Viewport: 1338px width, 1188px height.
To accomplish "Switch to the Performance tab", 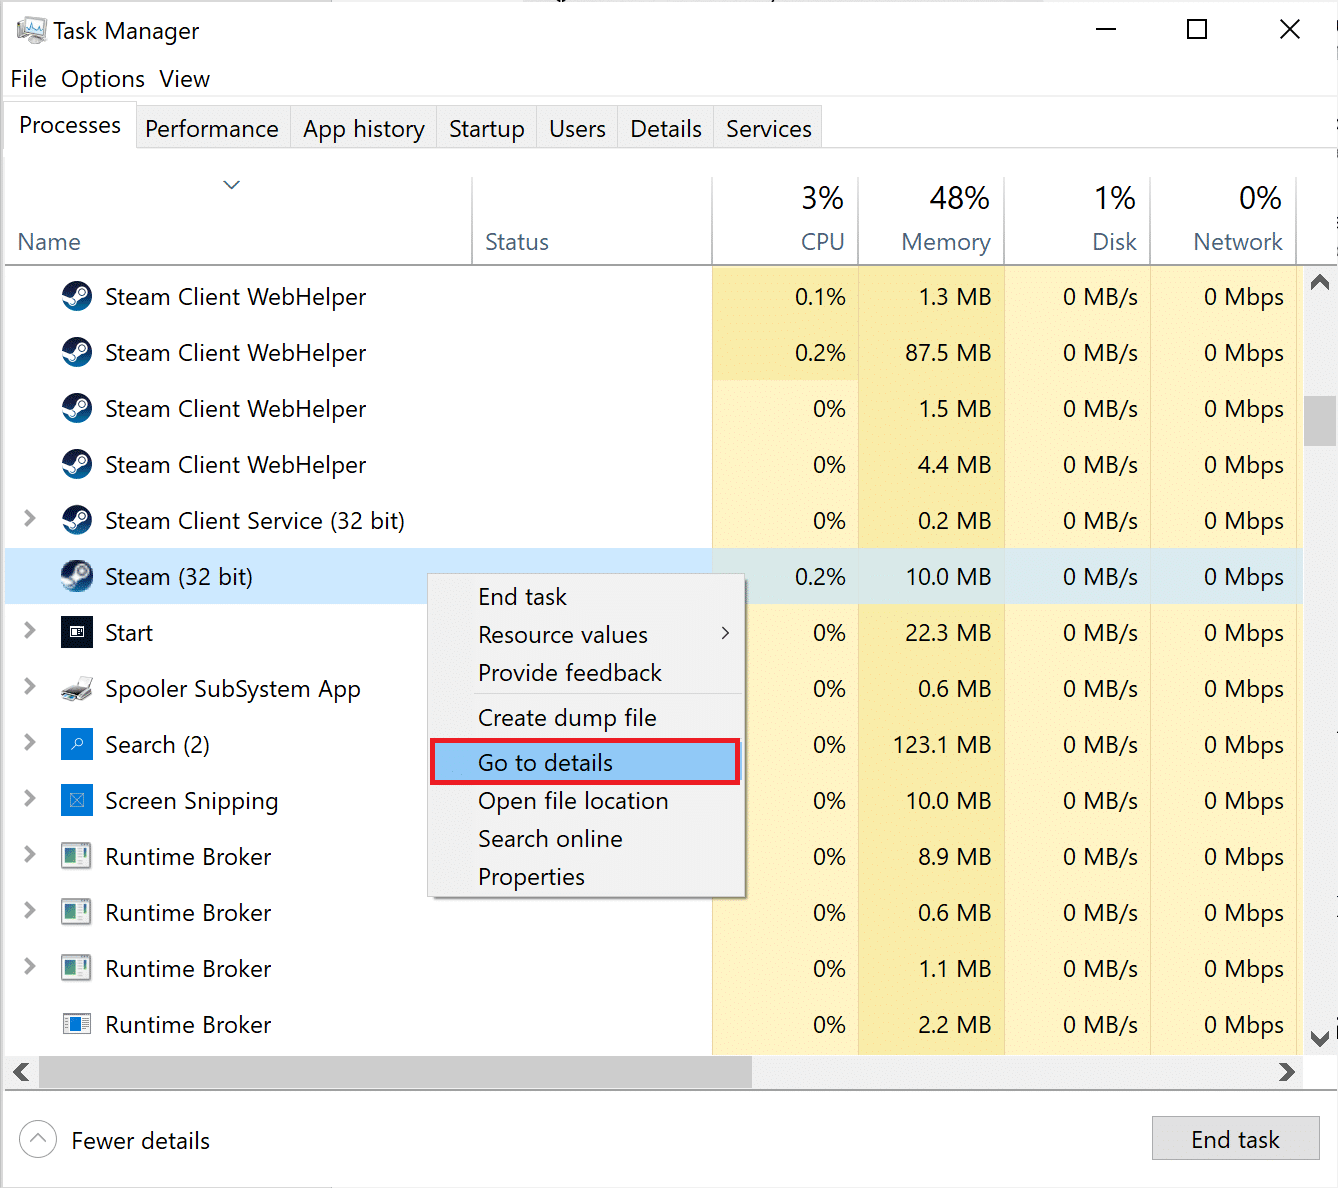I will pyautogui.click(x=212, y=129).
